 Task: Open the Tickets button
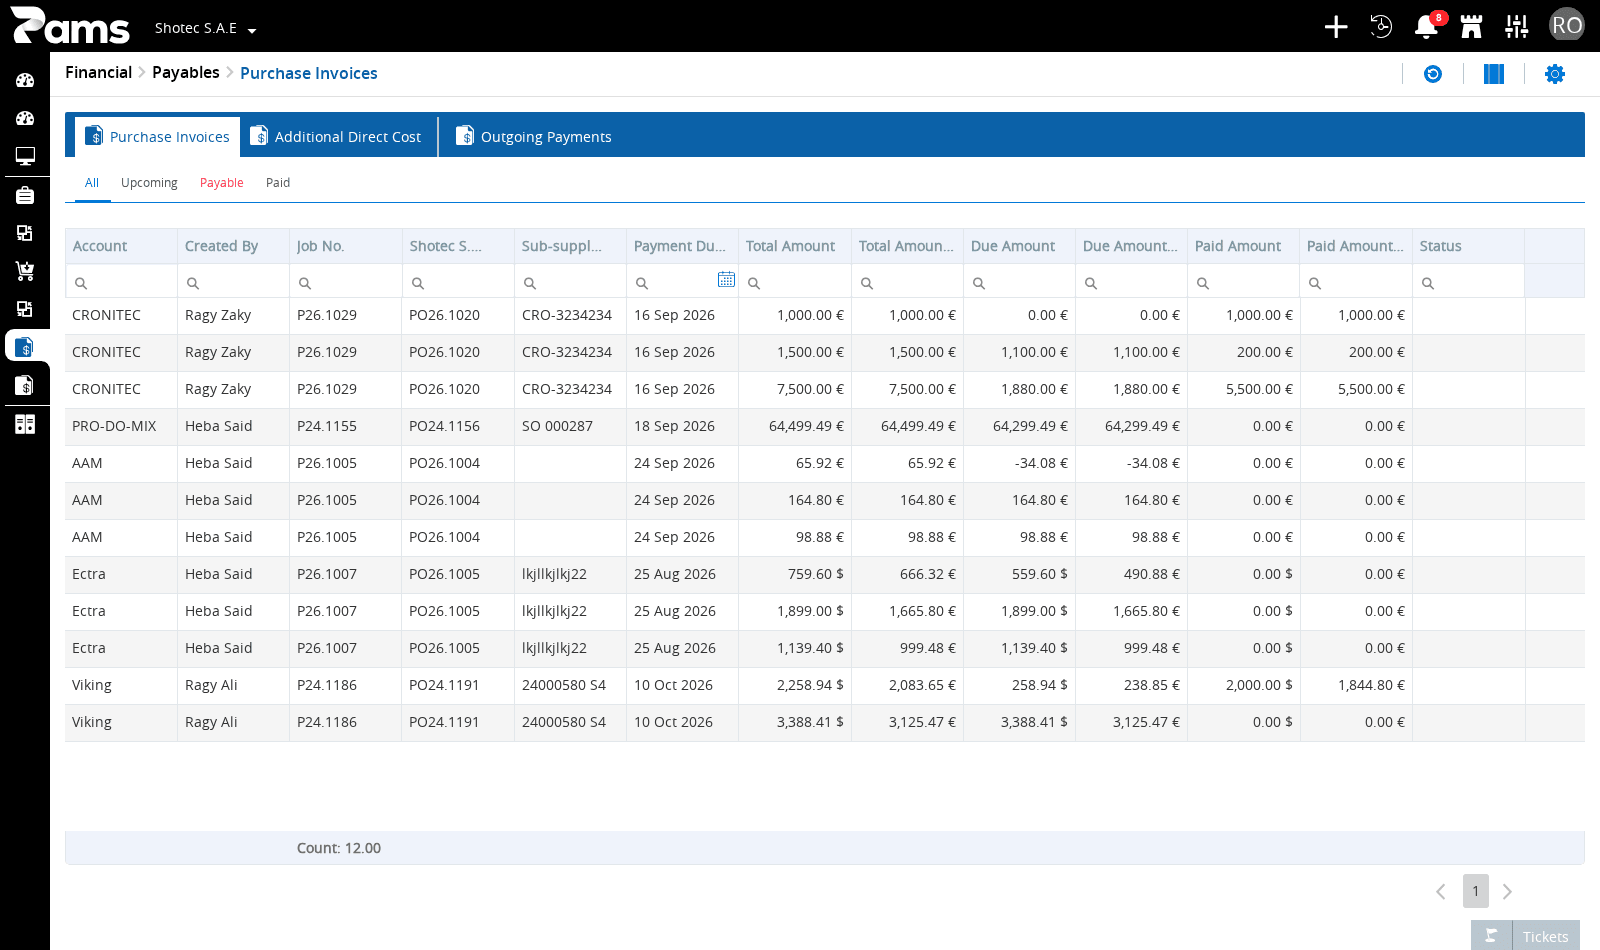tap(1545, 937)
